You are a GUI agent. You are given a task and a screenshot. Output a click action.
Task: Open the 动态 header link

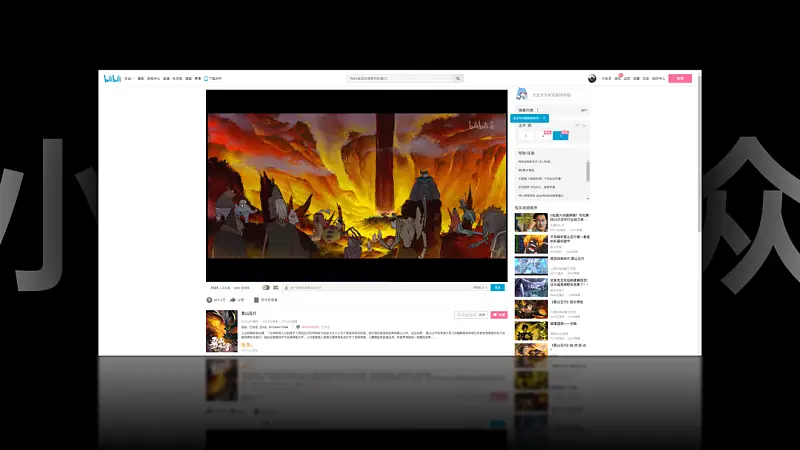click(627, 79)
